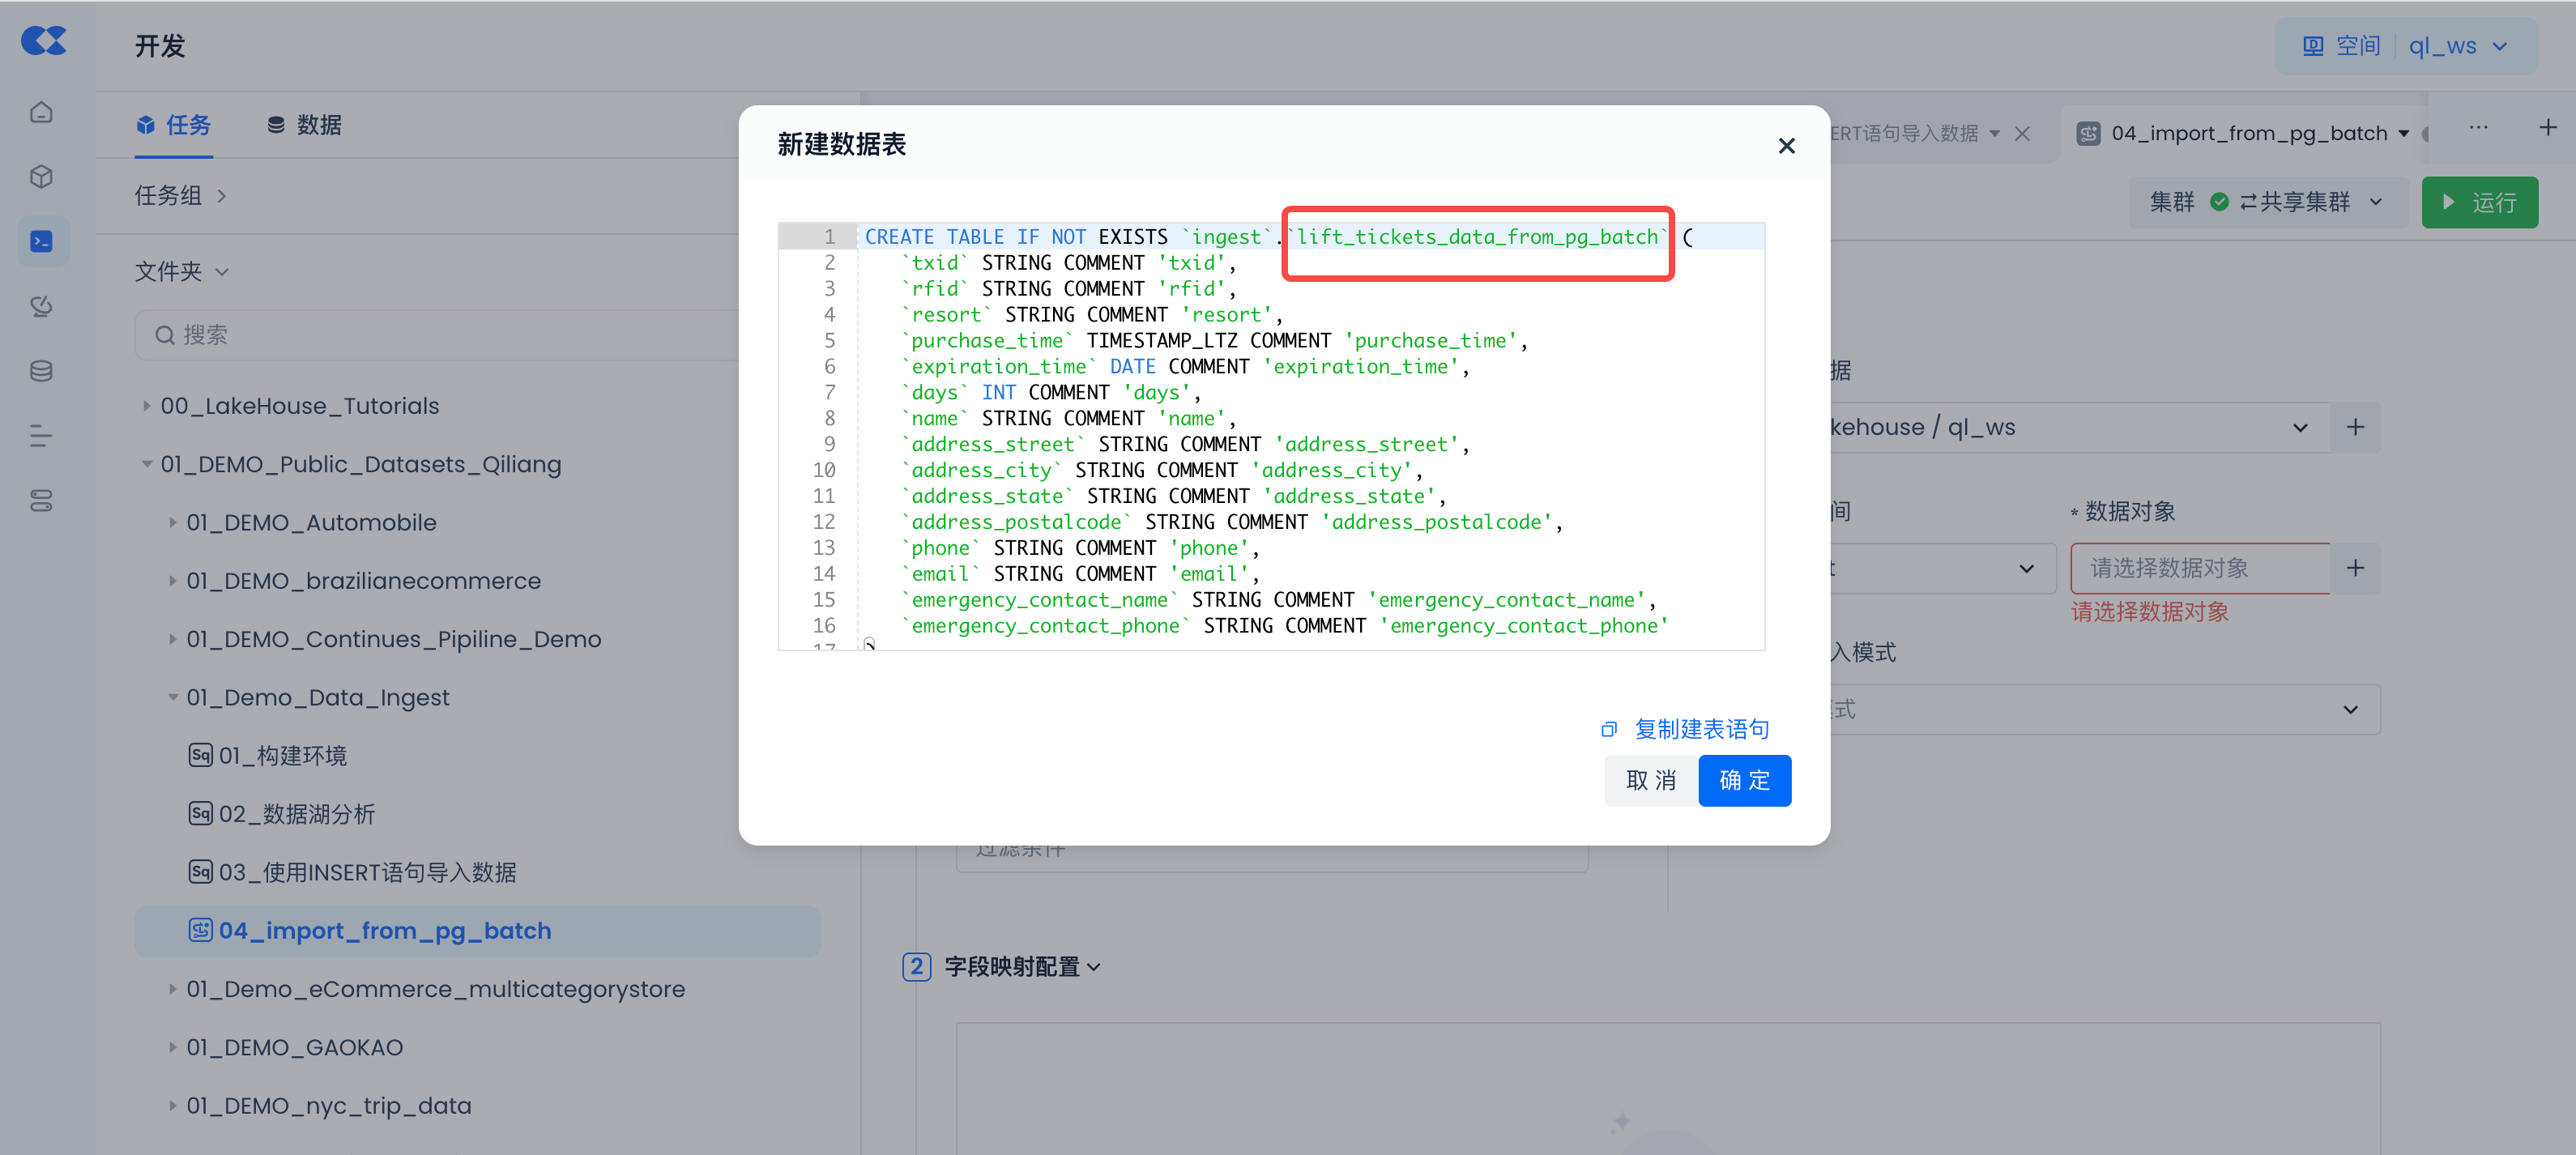Screen dimensions: 2576x1155
Task: Switch to the 数据 tab
Action: point(305,125)
